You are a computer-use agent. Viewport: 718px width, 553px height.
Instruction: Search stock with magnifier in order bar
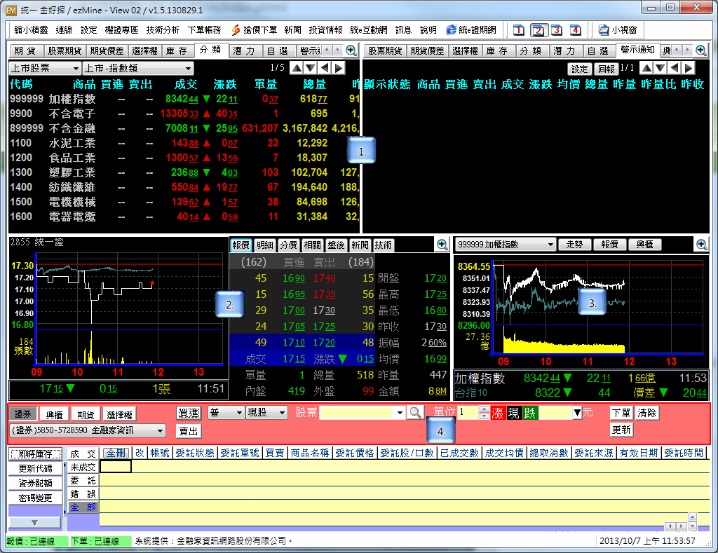tap(415, 412)
